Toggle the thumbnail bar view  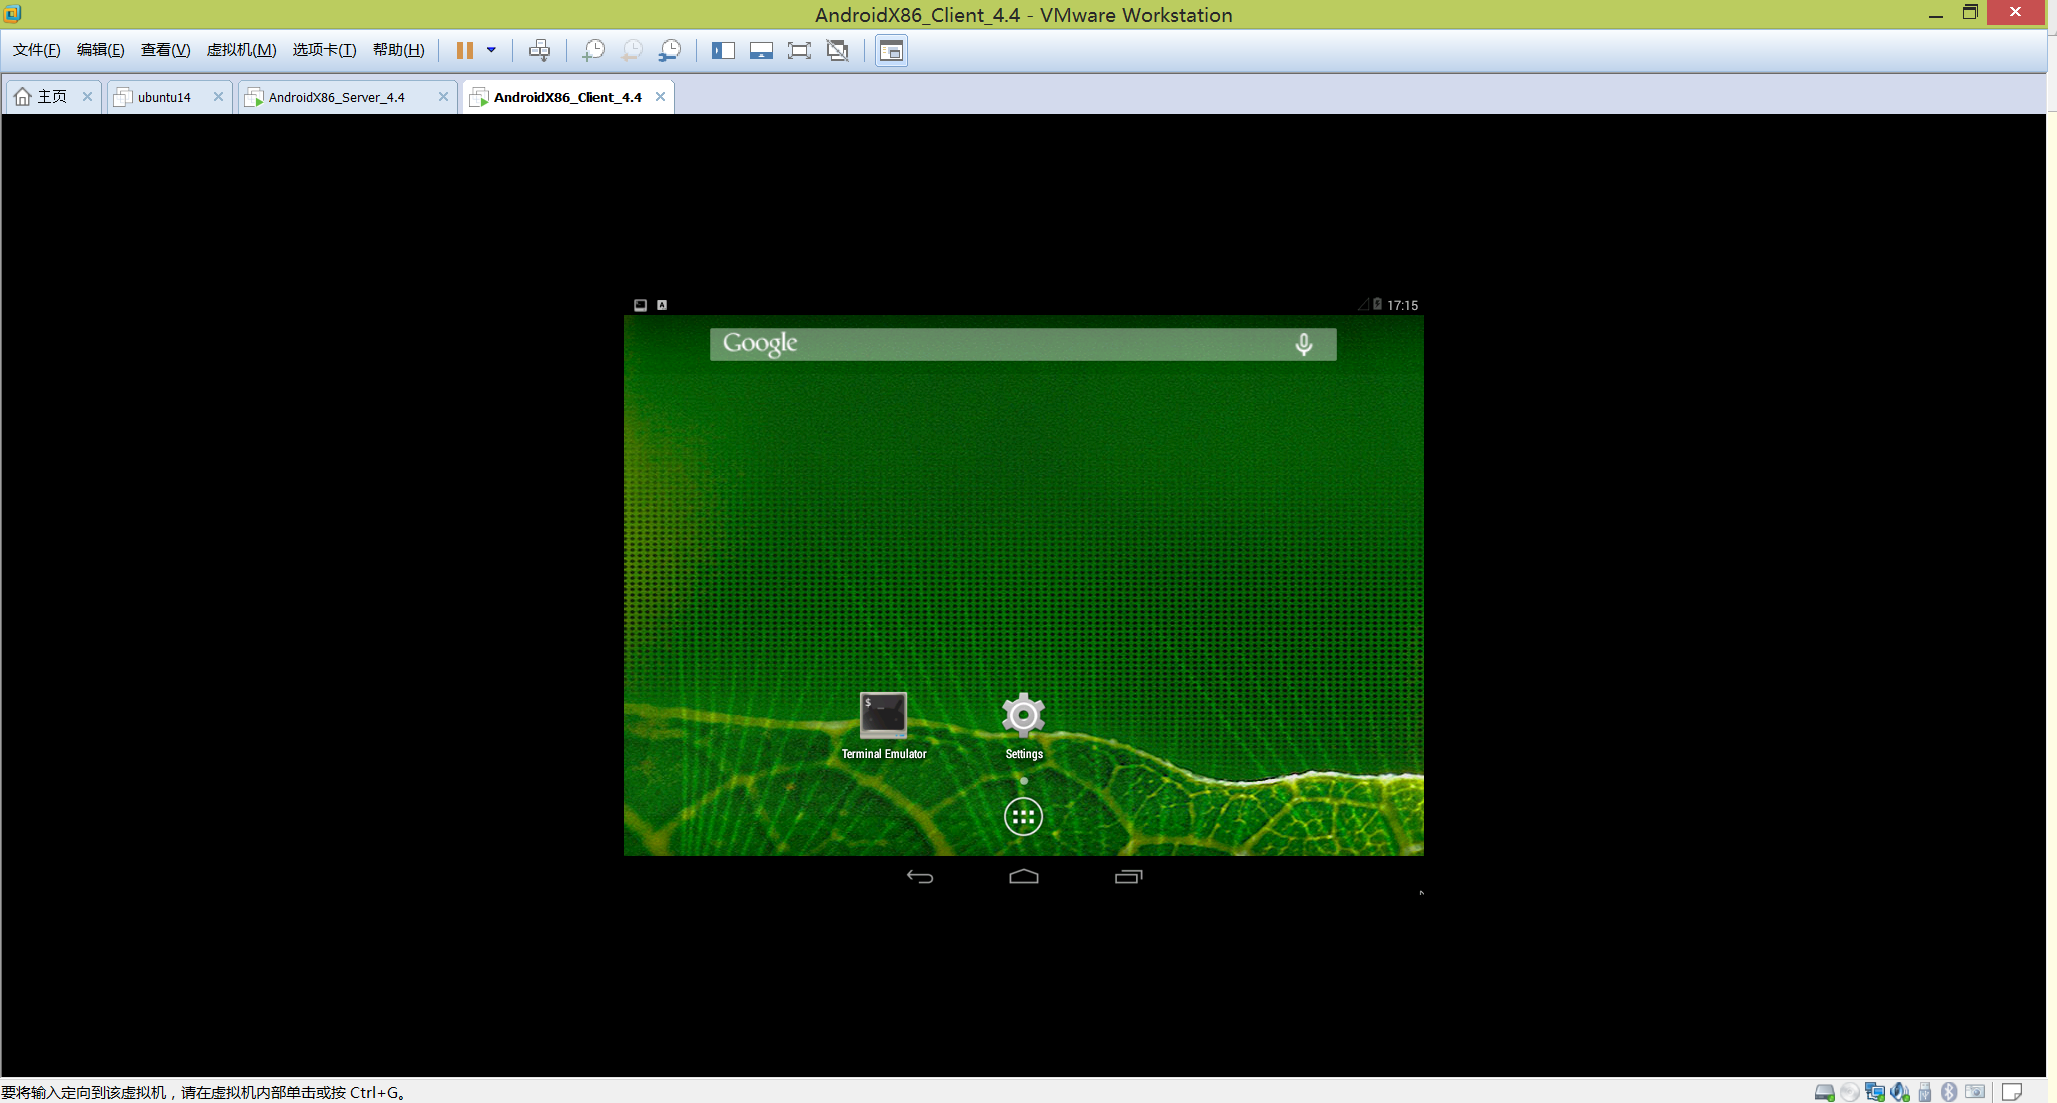[x=761, y=50]
